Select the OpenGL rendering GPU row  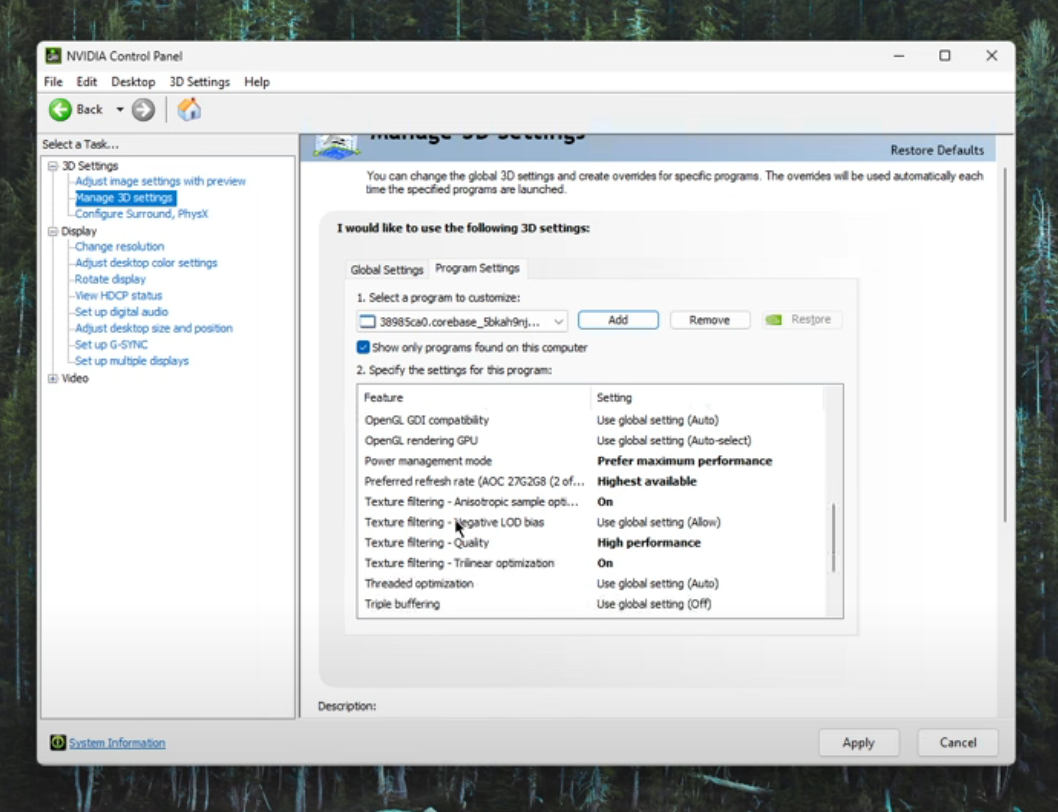point(590,440)
